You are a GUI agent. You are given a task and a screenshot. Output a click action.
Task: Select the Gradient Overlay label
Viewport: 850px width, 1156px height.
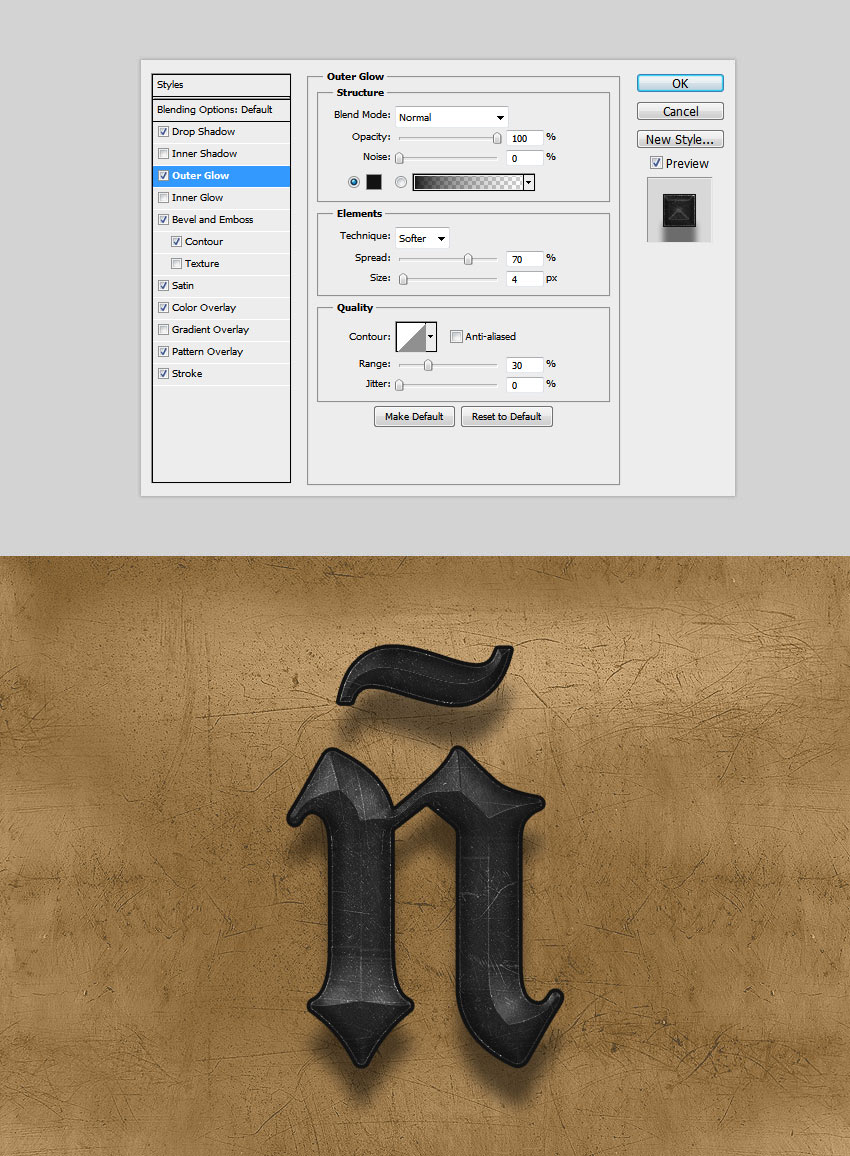point(211,330)
